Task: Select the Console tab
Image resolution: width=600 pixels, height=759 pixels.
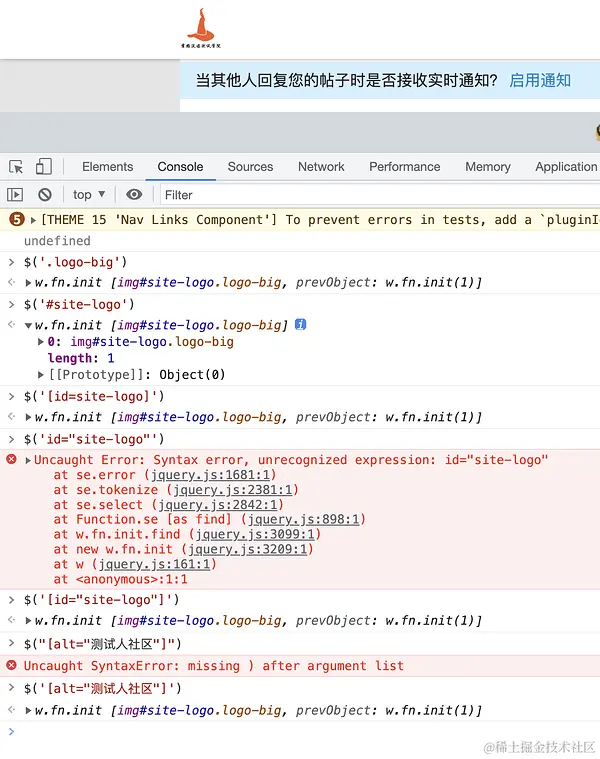Action: coord(180,167)
